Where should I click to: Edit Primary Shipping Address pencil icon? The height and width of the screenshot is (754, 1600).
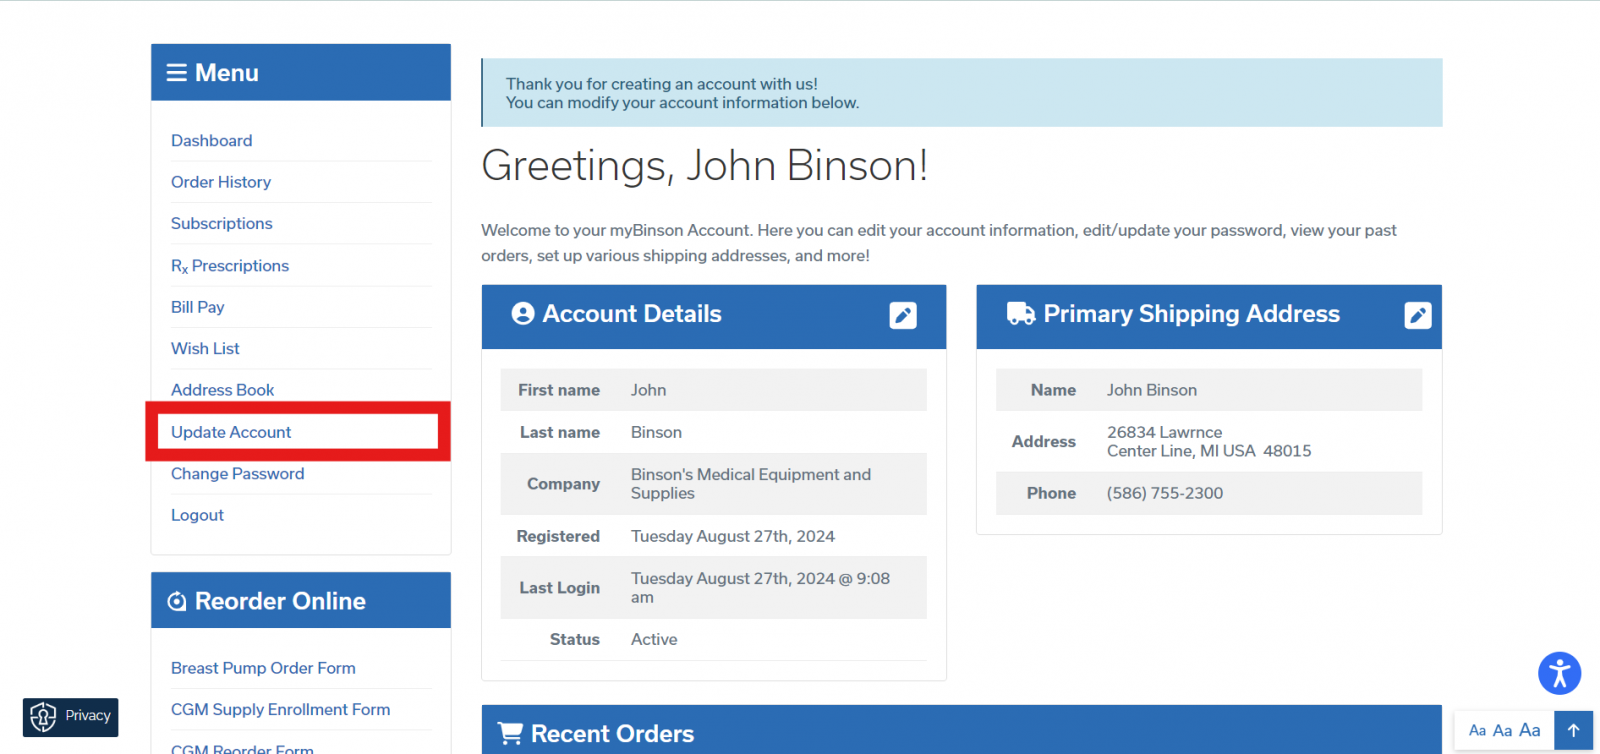1418,316
